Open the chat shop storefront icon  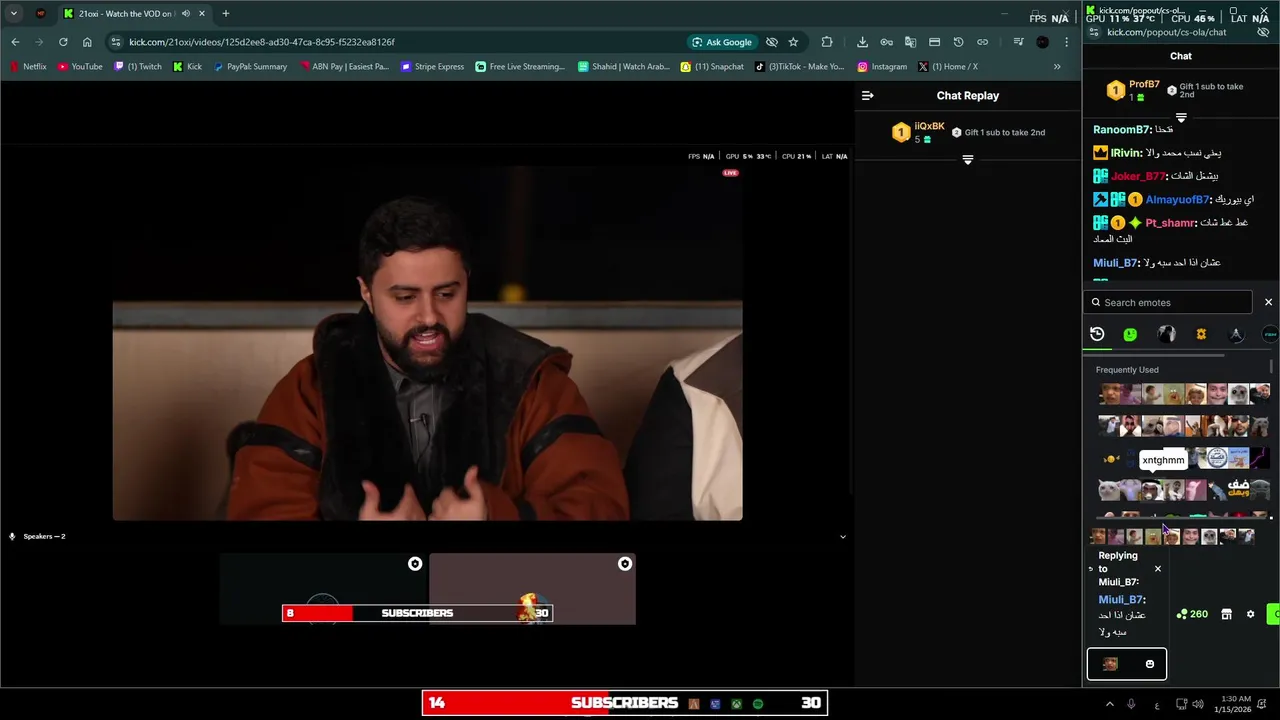point(1226,614)
